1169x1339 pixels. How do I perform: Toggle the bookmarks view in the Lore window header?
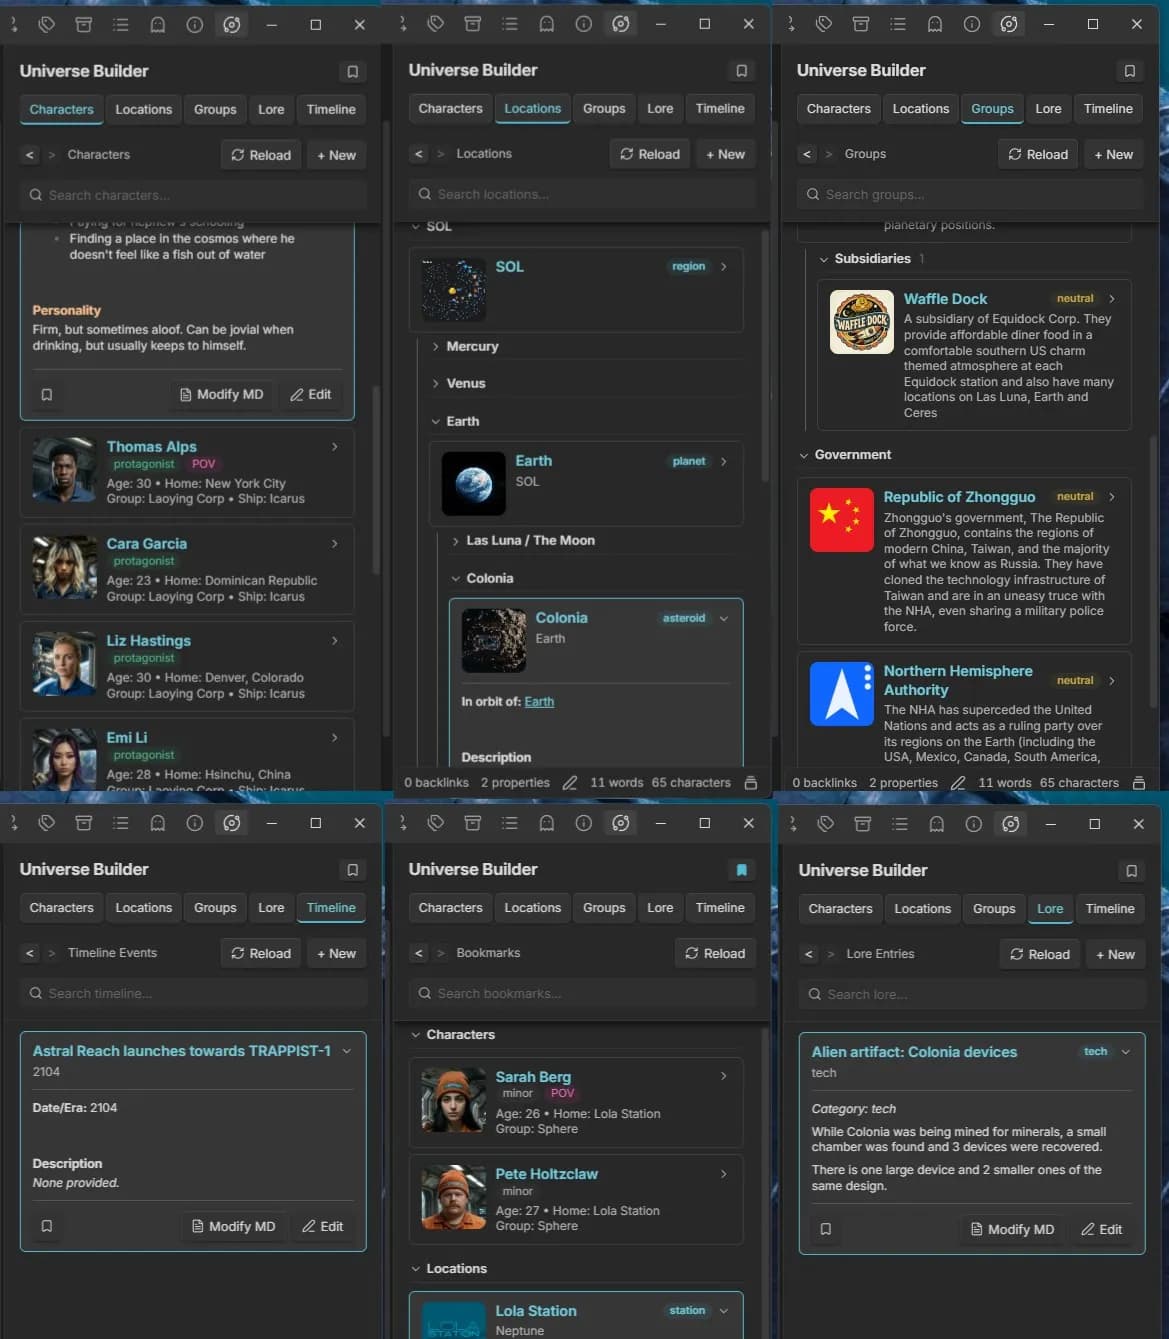[1132, 871]
